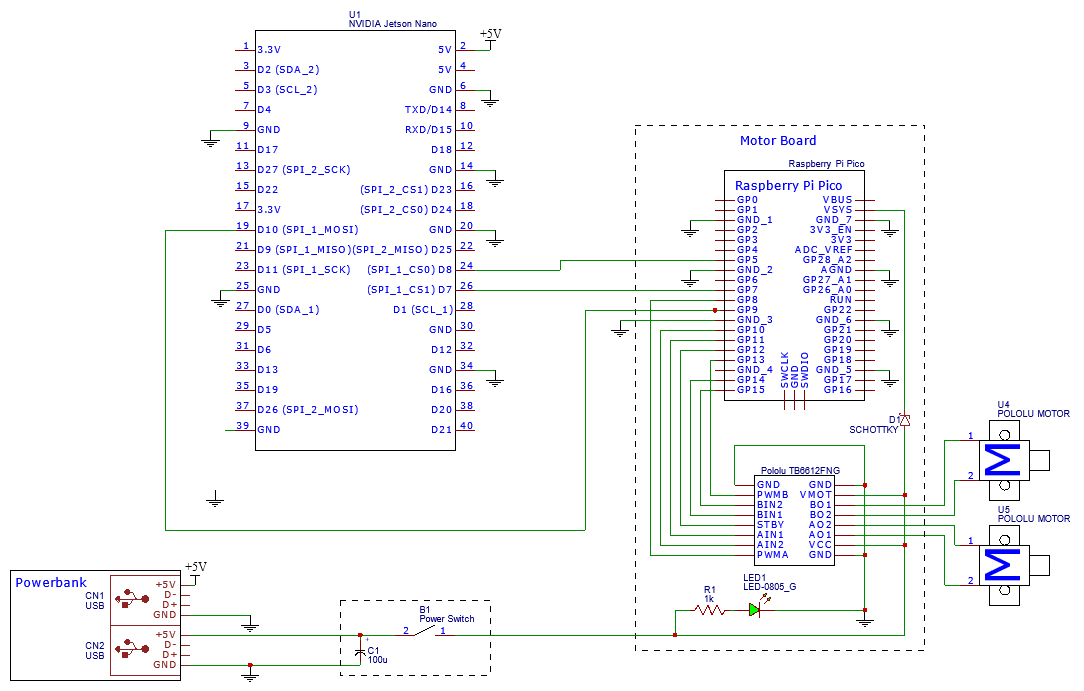This screenshot has width=1084, height=691.
Task: Click pin label "D1 (SCL_1)"
Action: point(423,310)
